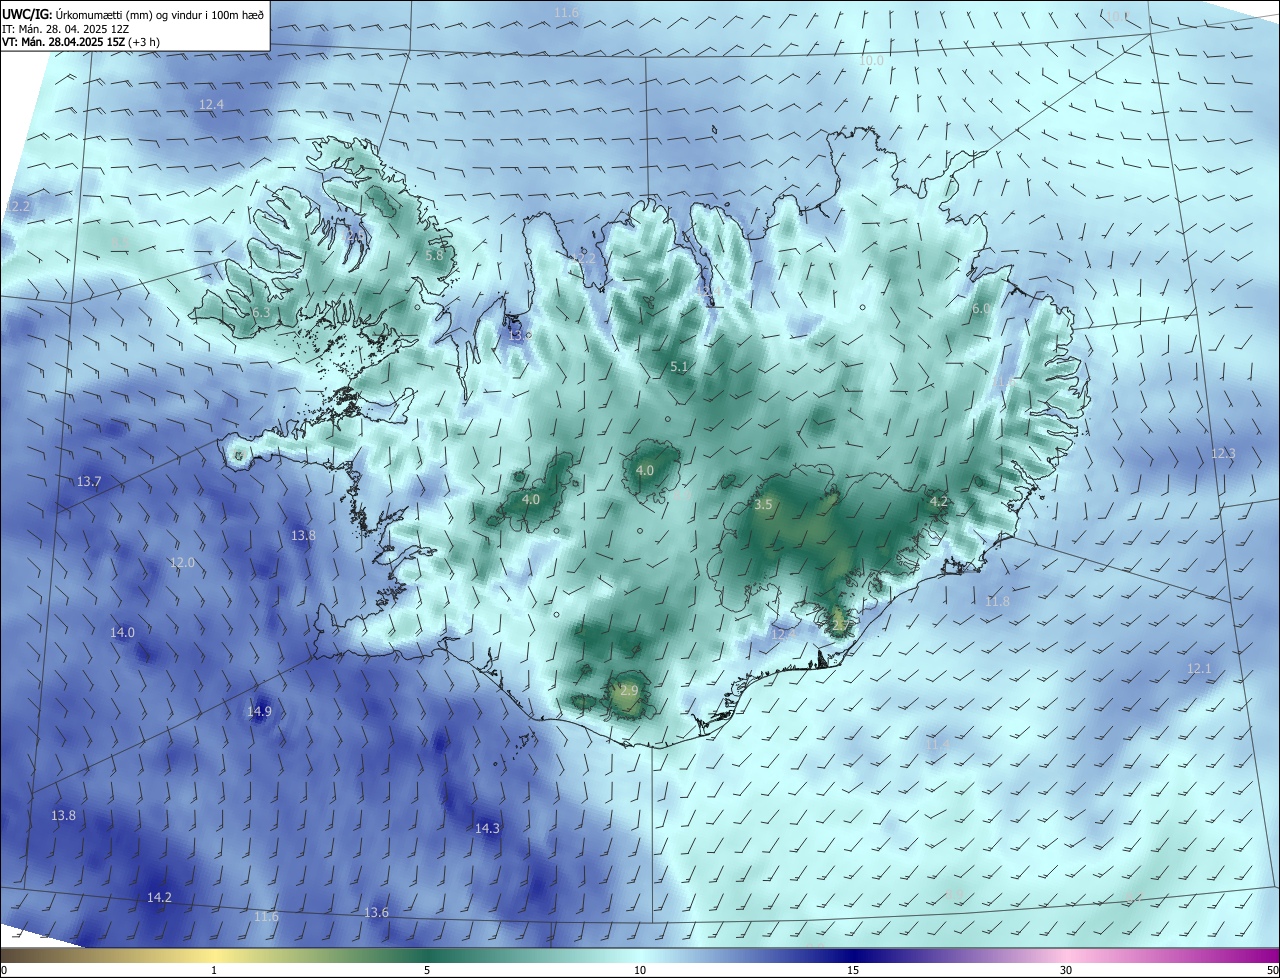Click the 0 tick on the color scale
1280x978 pixels.
(4, 970)
